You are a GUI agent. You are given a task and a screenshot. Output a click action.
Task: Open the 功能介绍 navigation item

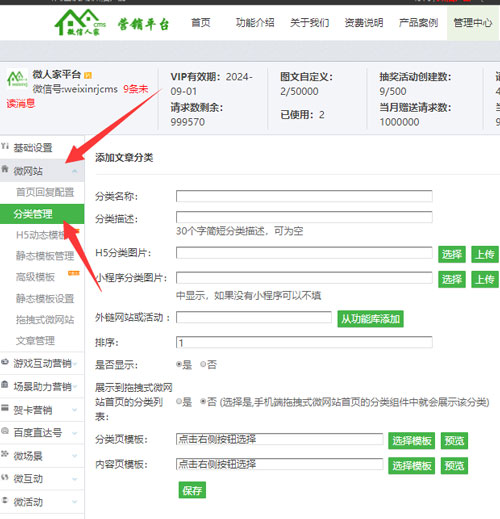[x=255, y=23]
